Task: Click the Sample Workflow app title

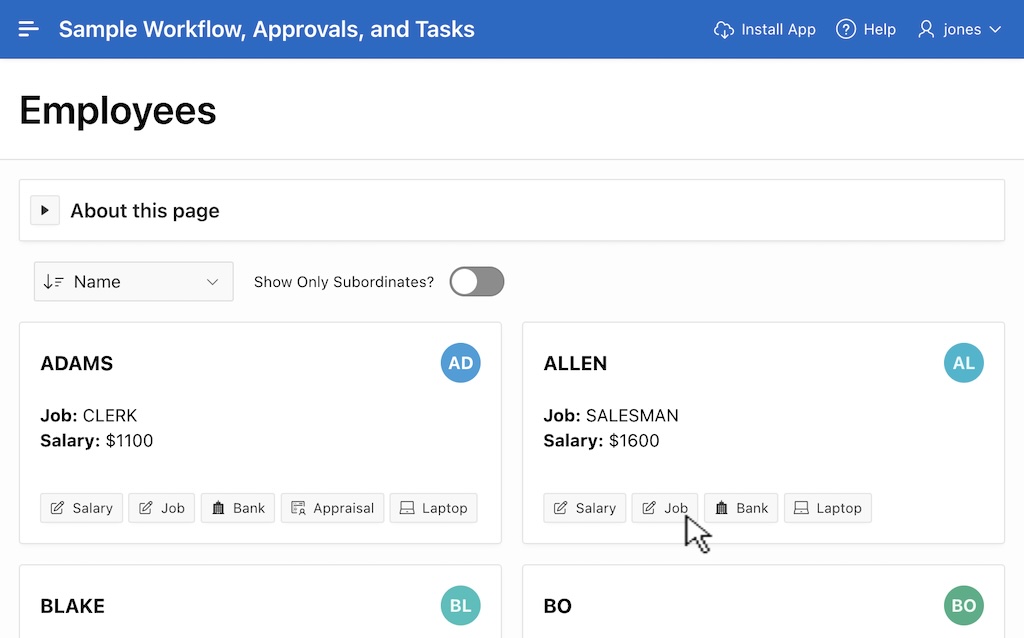Action: coord(266,30)
